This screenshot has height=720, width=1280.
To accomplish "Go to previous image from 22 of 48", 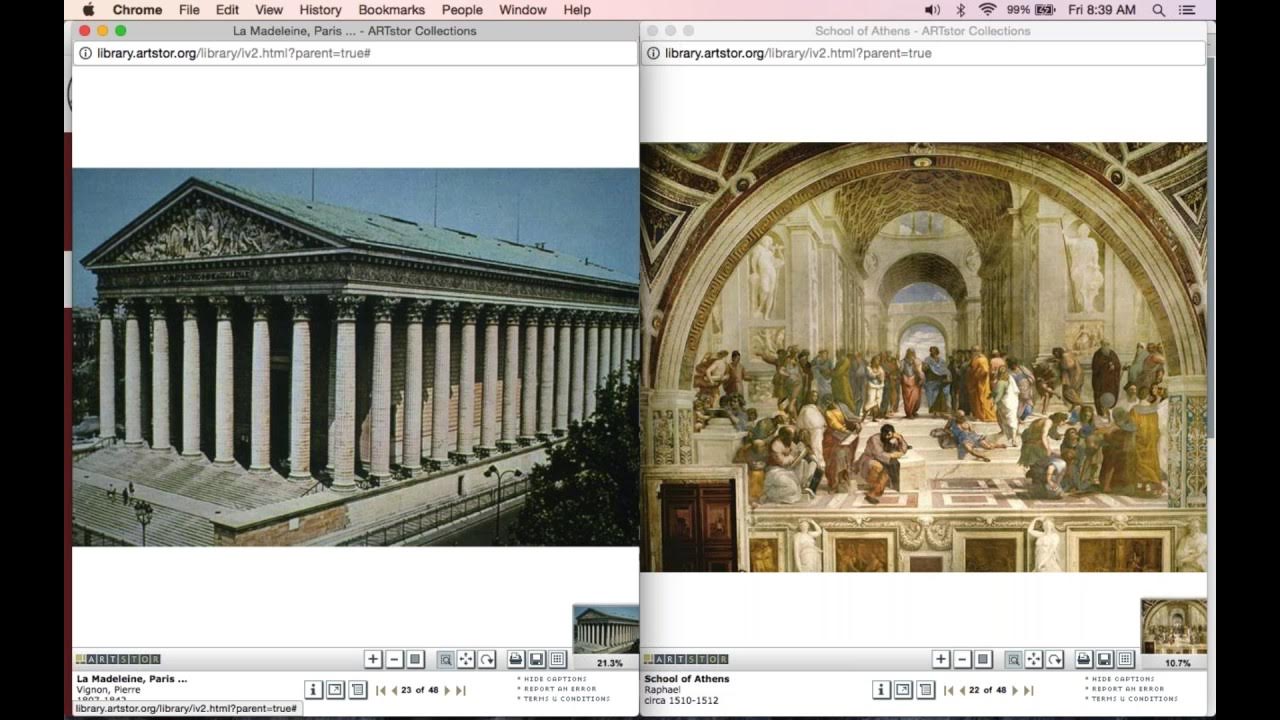I will [962, 690].
